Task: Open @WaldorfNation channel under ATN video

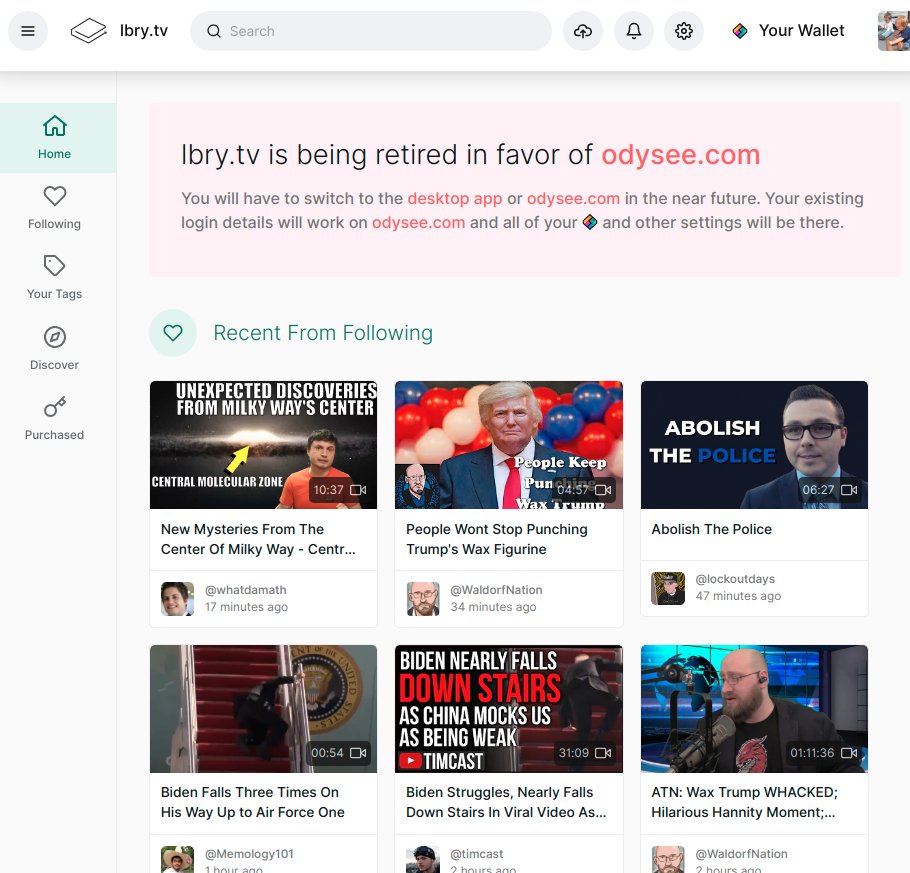Action: point(741,854)
